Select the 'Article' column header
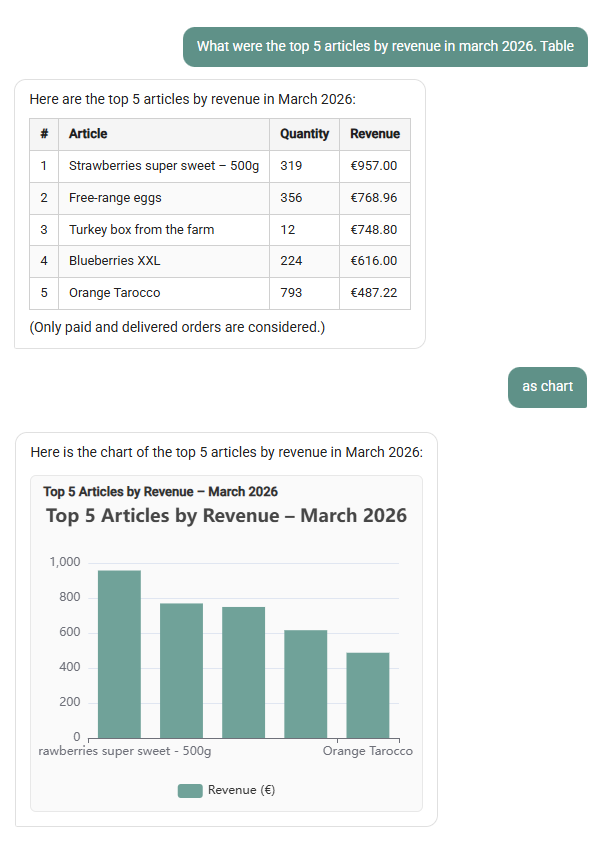Viewport: 600px width, 850px height. pos(164,134)
